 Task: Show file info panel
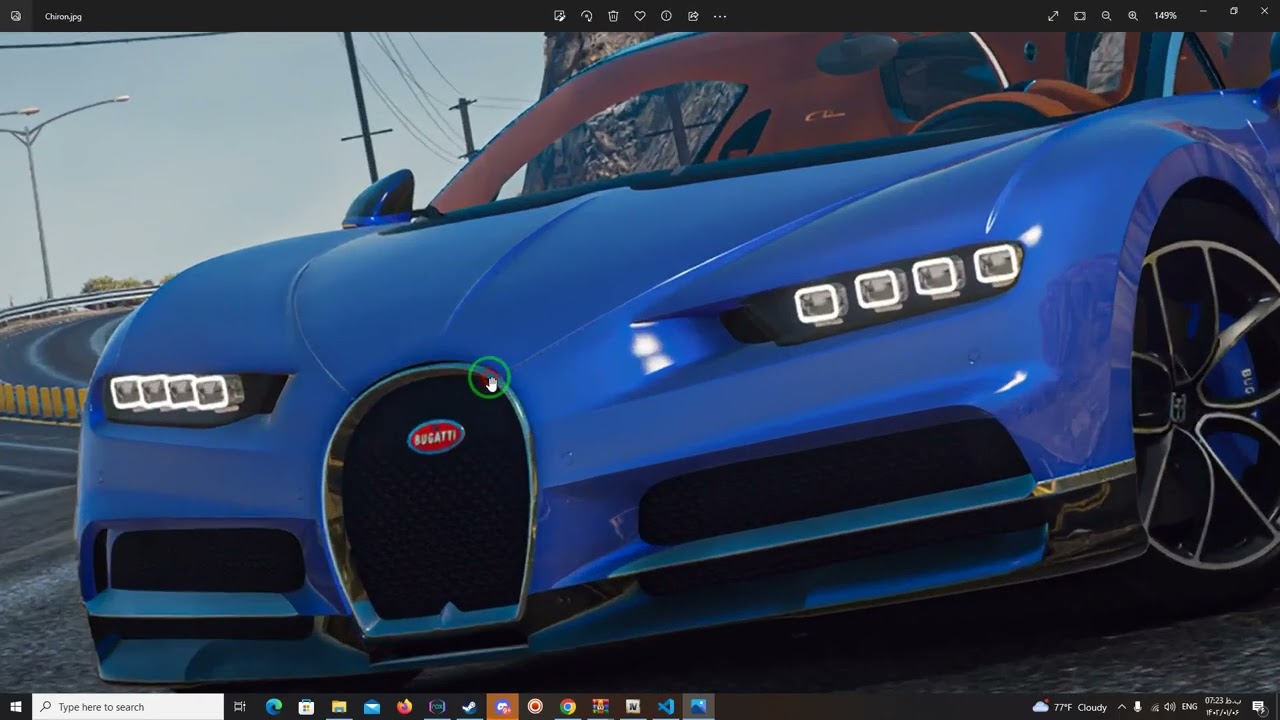click(x=666, y=16)
